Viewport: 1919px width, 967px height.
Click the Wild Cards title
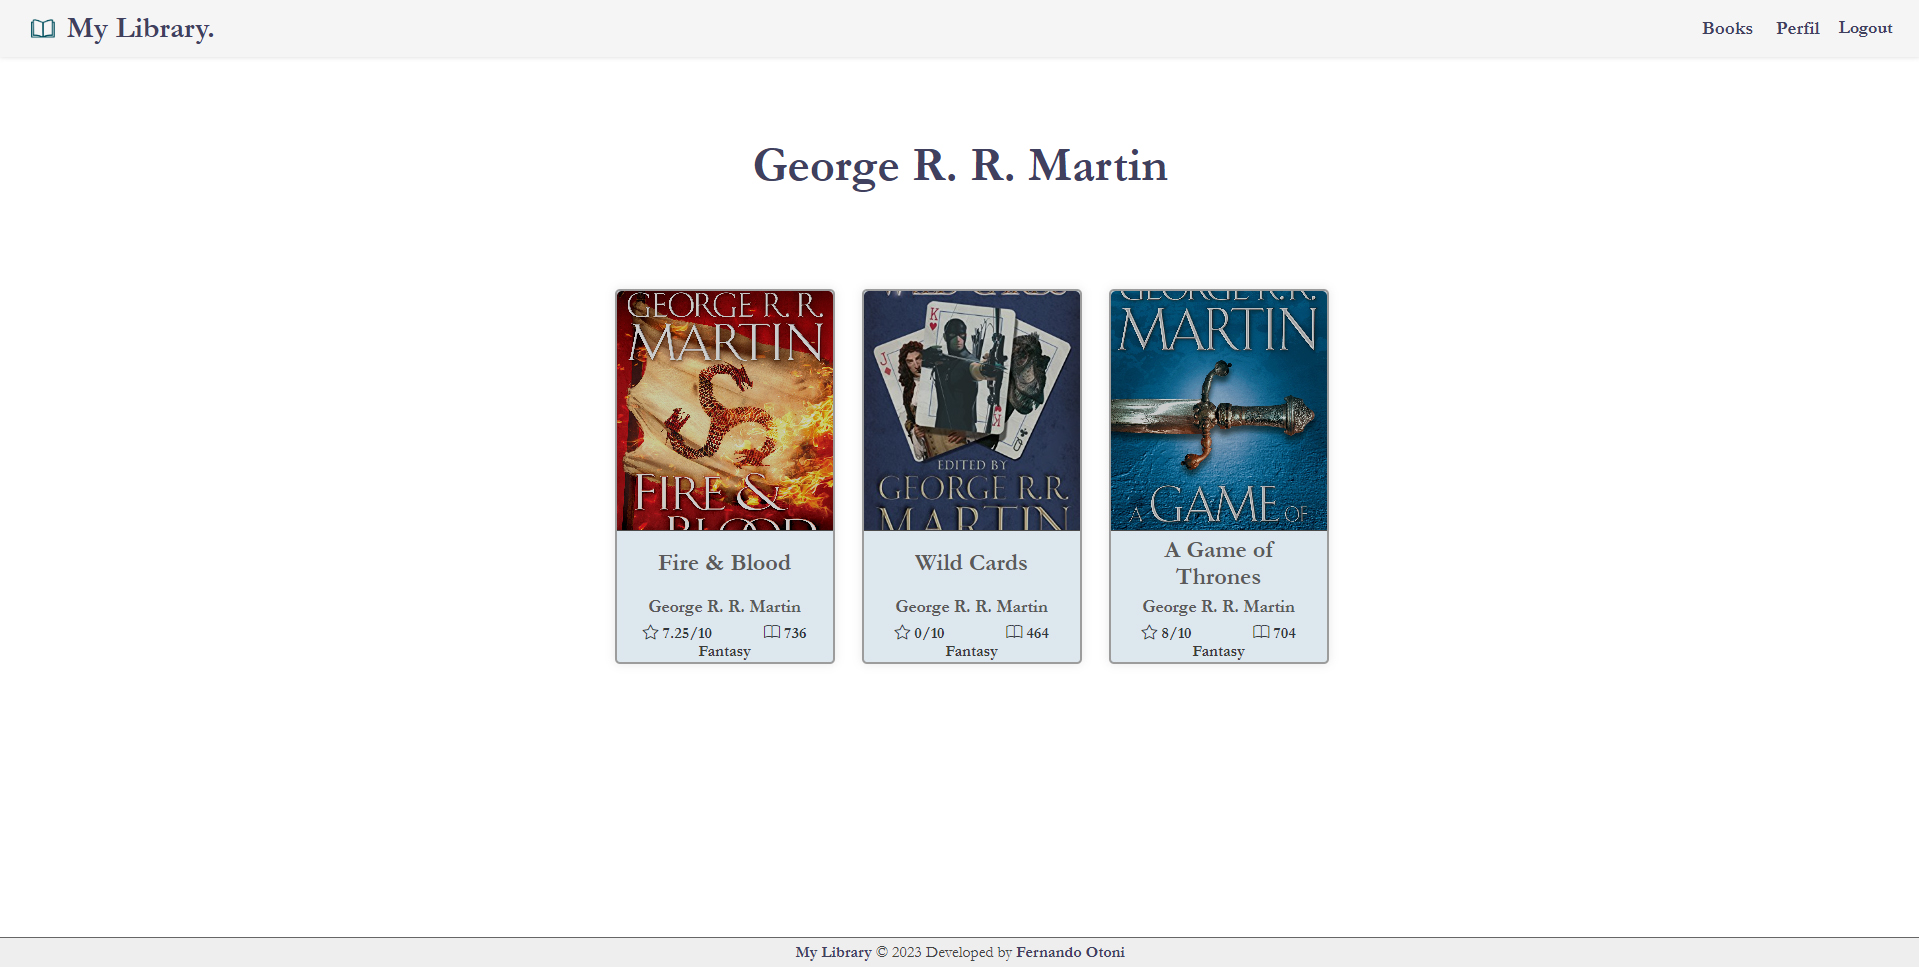click(x=971, y=562)
